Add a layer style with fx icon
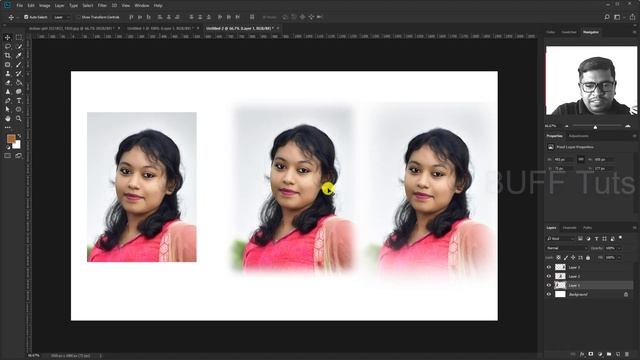The image size is (640, 360). tap(582, 354)
